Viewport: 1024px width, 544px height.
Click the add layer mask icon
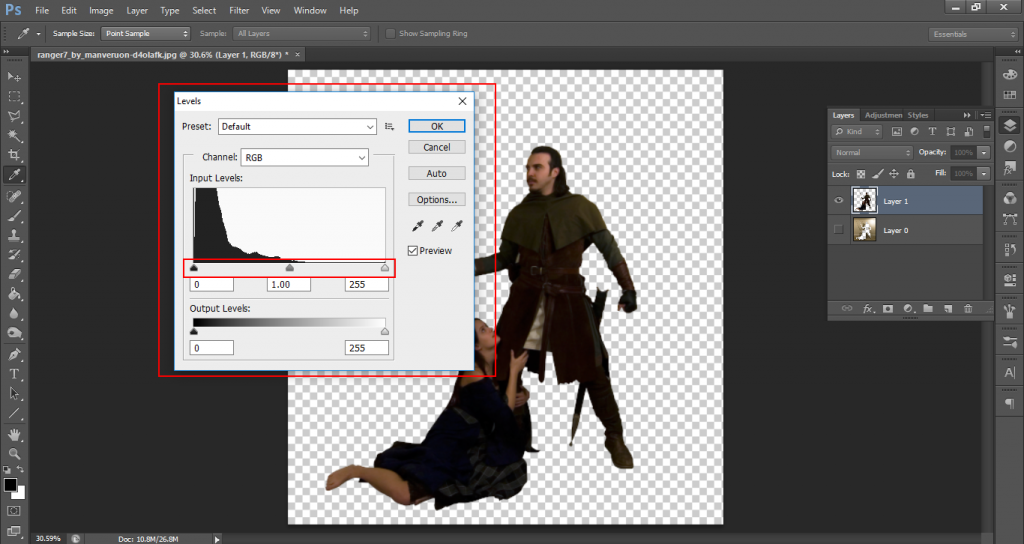(888, 308)
